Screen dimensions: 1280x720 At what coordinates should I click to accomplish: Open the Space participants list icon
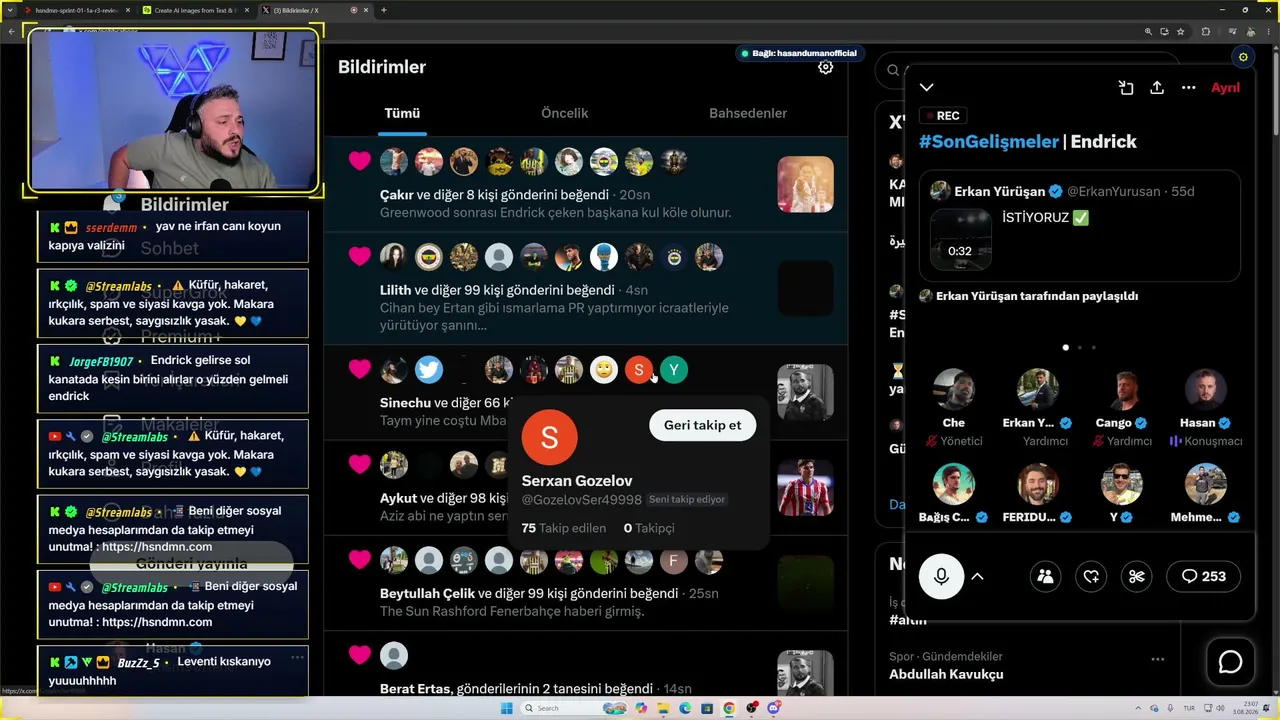1045,576
